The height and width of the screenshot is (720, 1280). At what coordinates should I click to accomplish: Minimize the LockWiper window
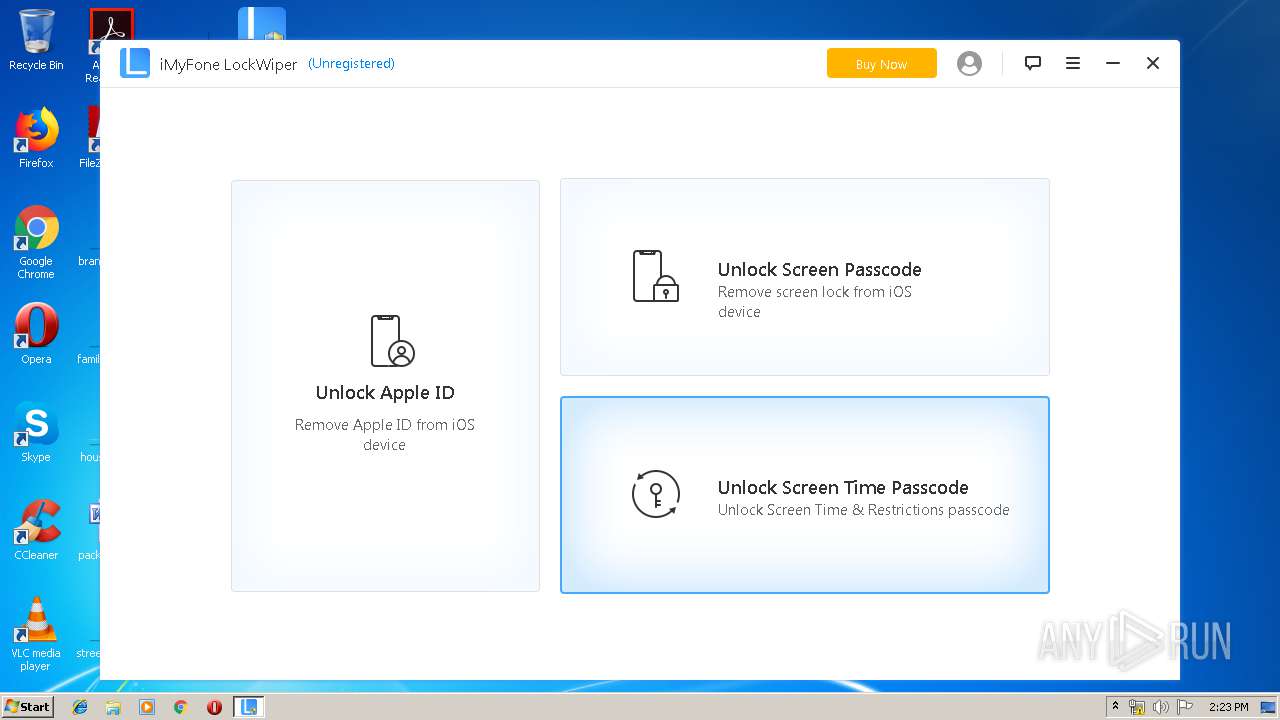coord(1113,63)
